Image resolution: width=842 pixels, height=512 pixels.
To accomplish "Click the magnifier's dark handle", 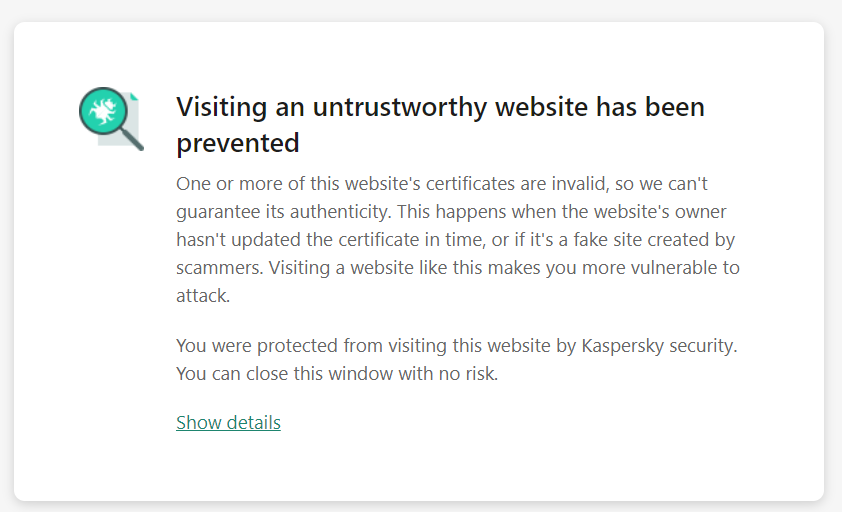I will point(132,140).
